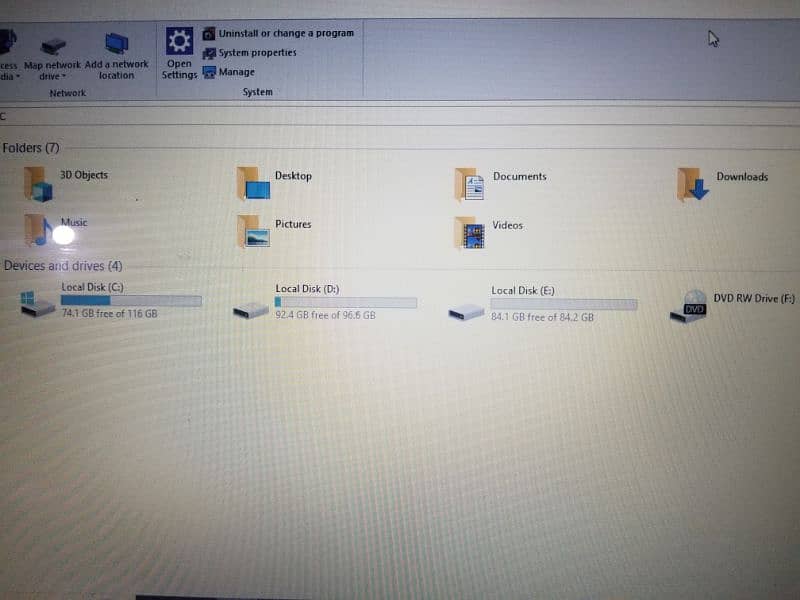Click the '92.4 GB free of 96.6 GB' text

pos(326,315)
